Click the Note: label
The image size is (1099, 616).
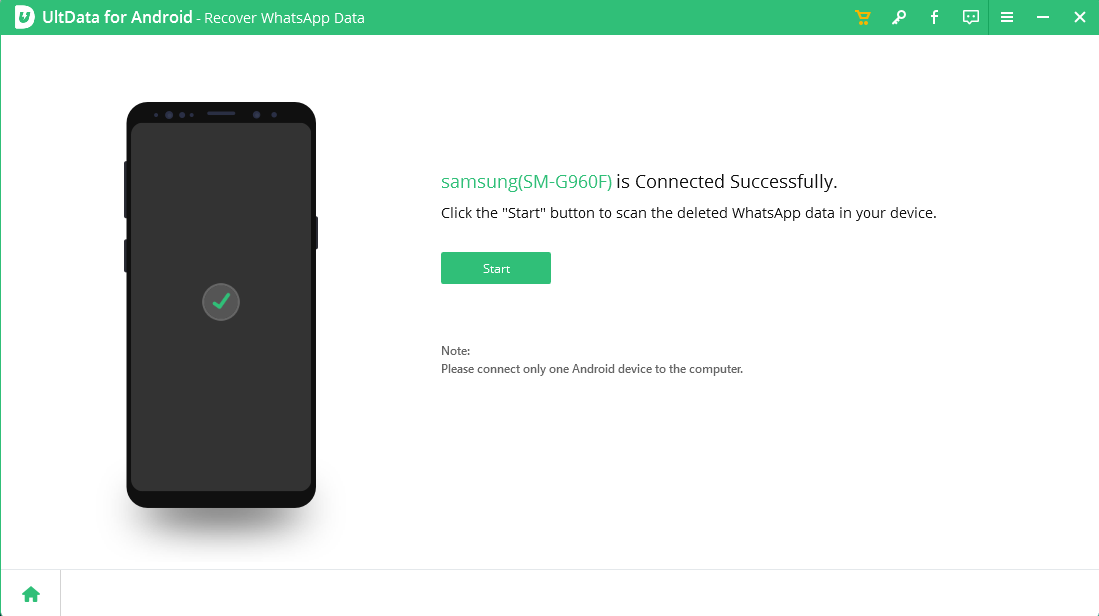(456, 350)
